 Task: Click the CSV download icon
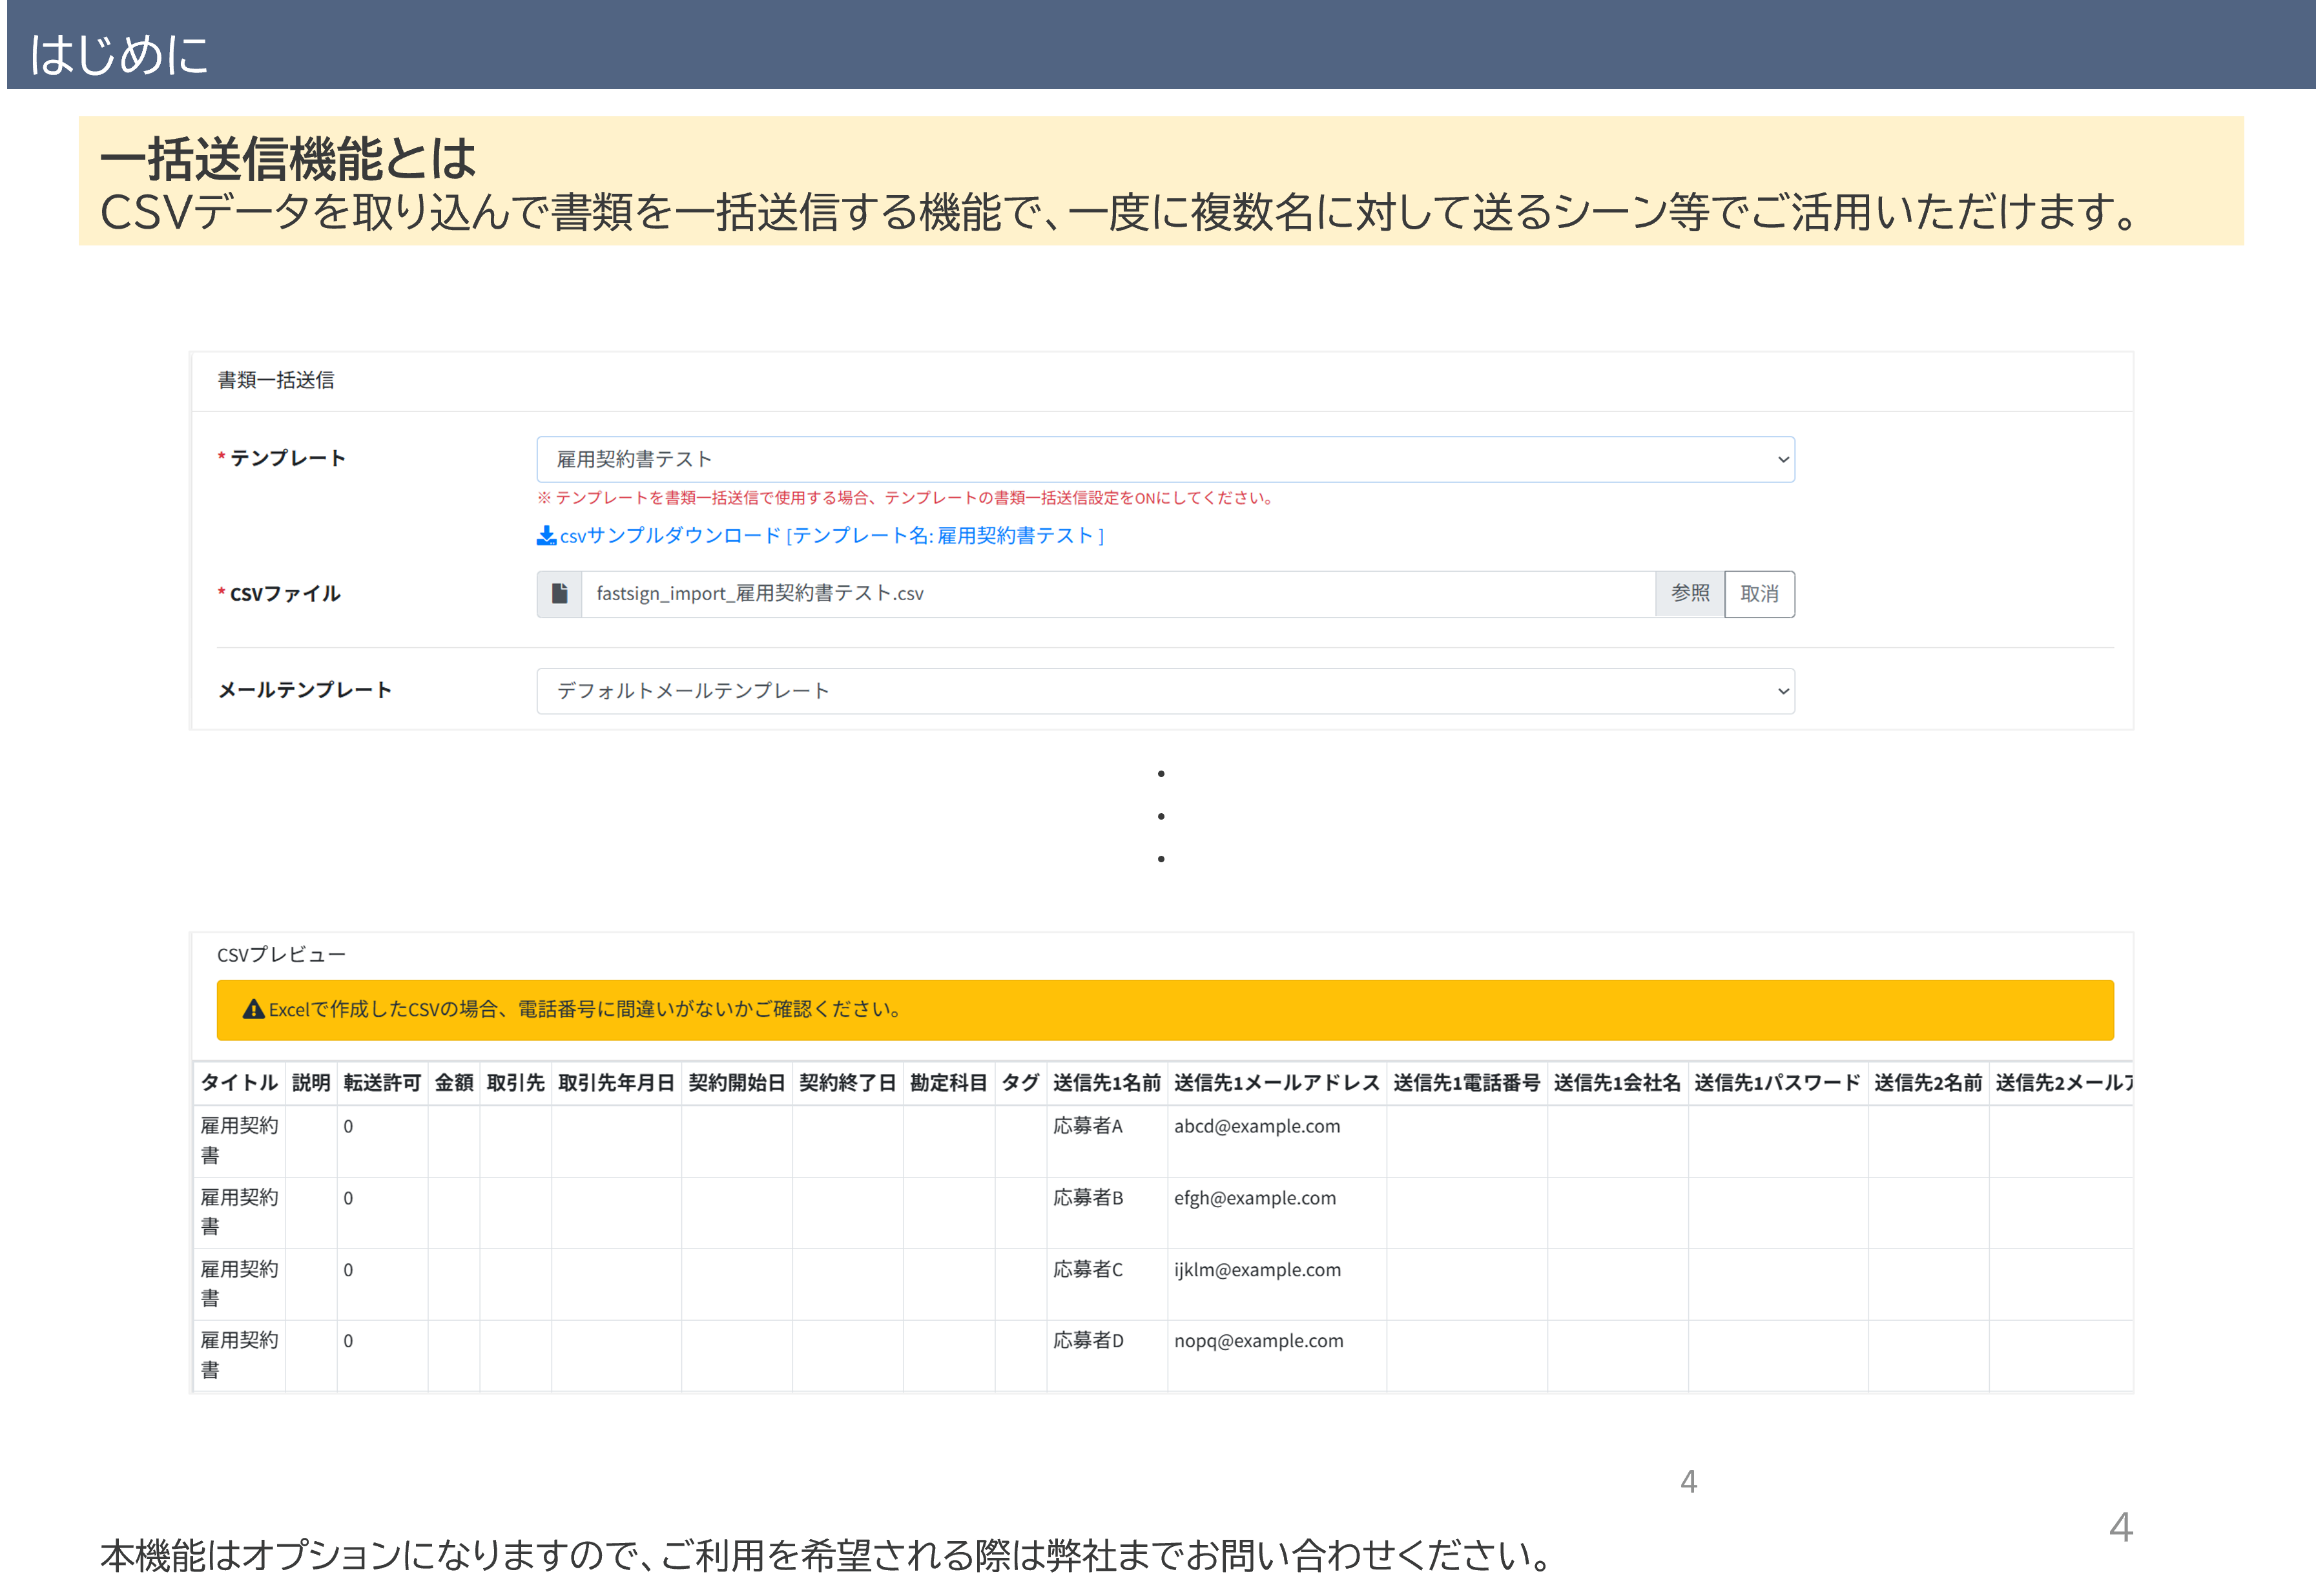(546, 536)
